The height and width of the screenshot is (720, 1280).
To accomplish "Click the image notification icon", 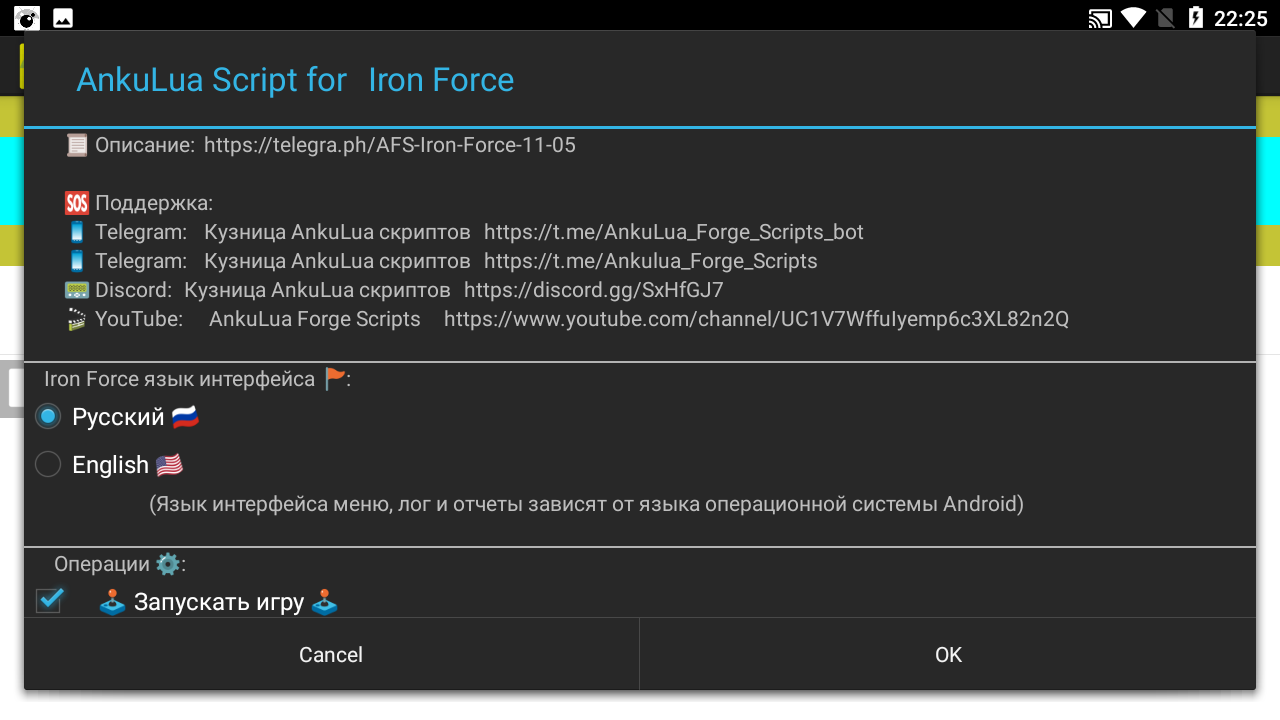I will click(x=62, y=18).
